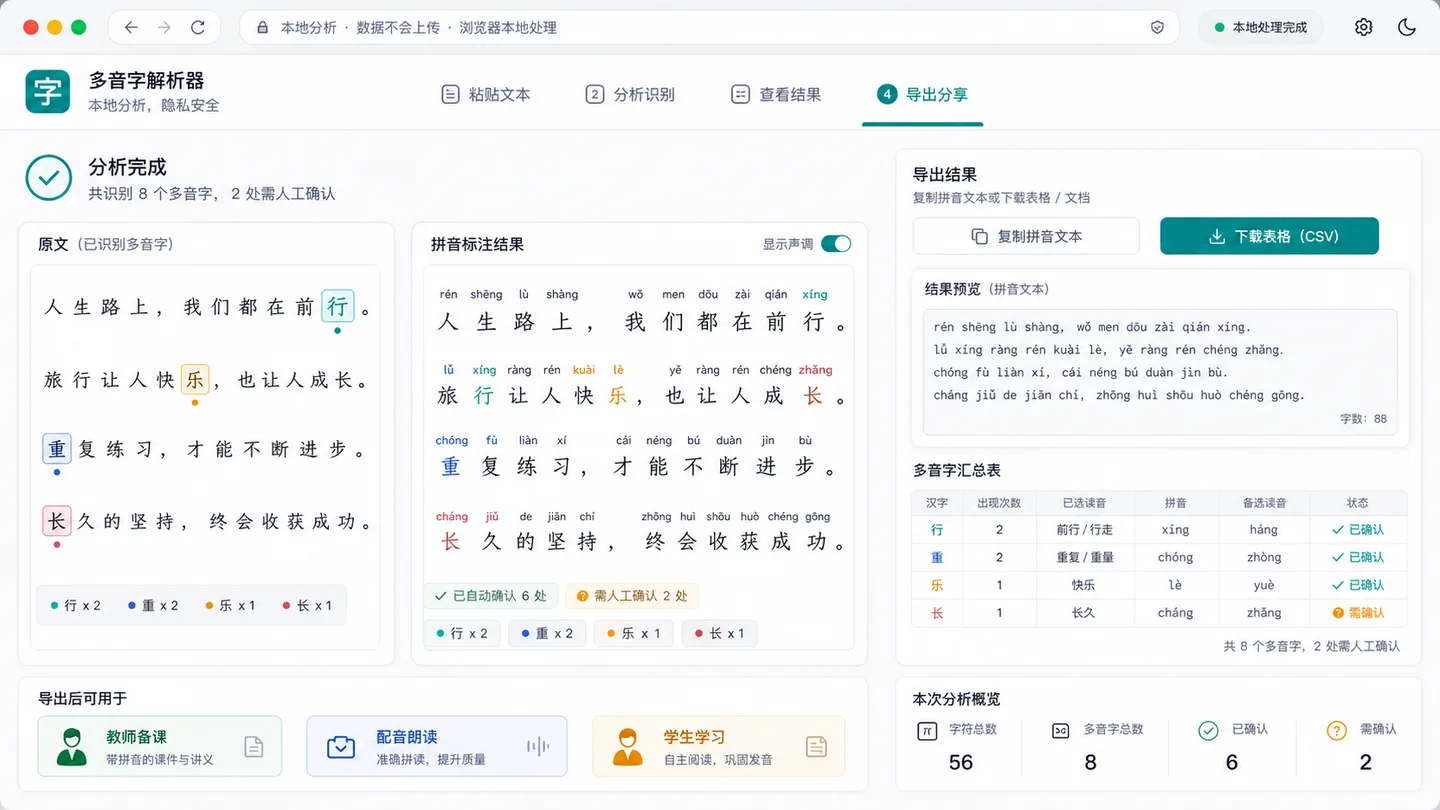Click the 前行 / 行走 table cell
The image size is (1440, 810).
coord(1085,530)
